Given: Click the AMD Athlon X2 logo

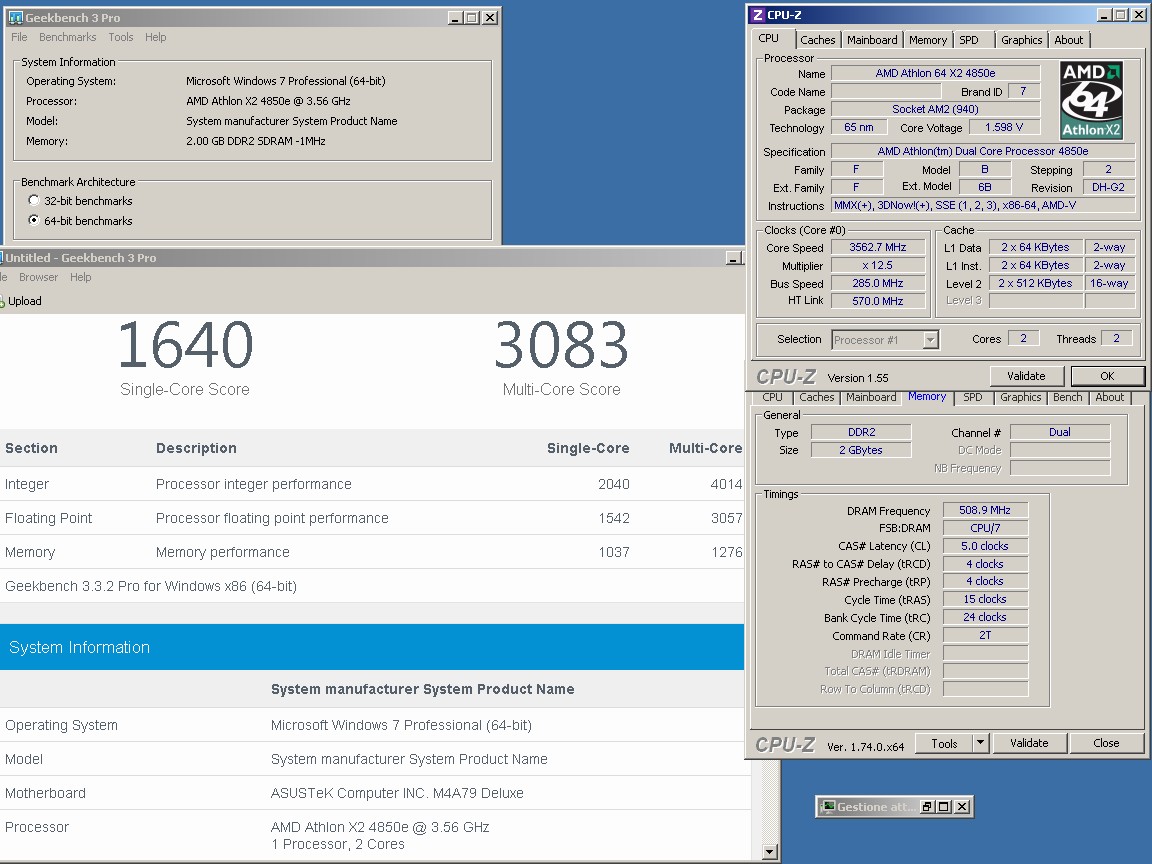Looking at the screenshot, I should pyautogui.click(x=1092, y=101).
